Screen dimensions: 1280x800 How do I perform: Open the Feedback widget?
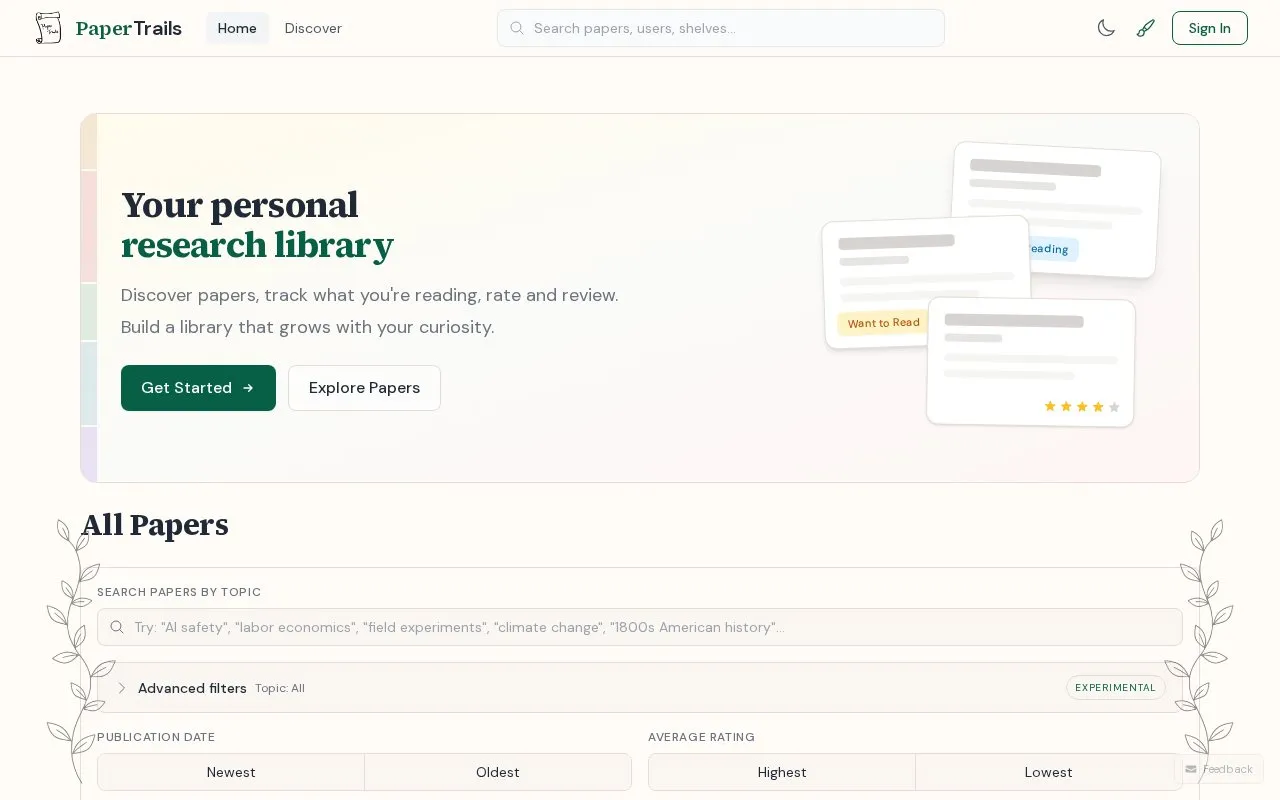point(1219,769)
